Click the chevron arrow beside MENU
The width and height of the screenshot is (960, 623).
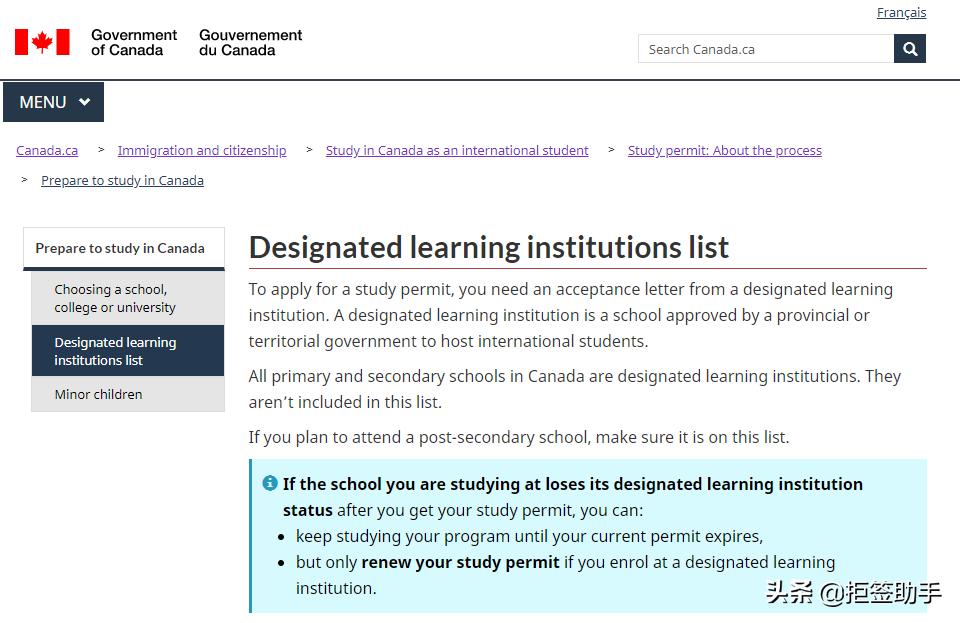85,102
